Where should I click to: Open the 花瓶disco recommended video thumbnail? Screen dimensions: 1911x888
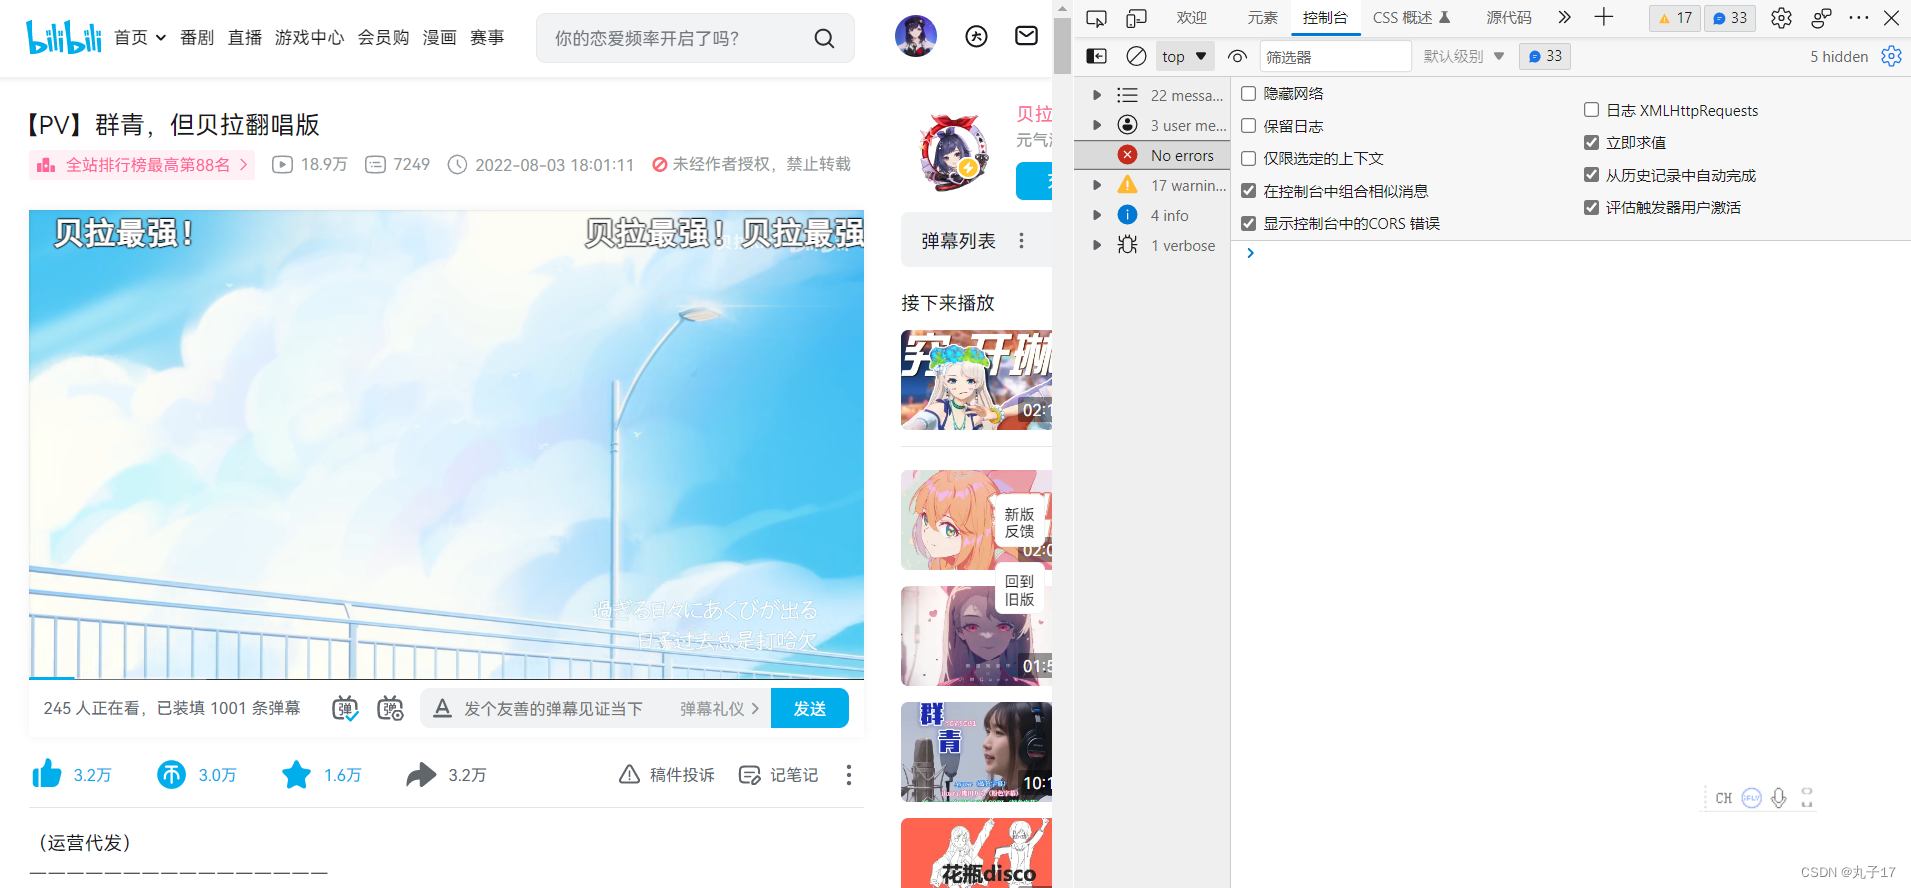pos(976,853)
